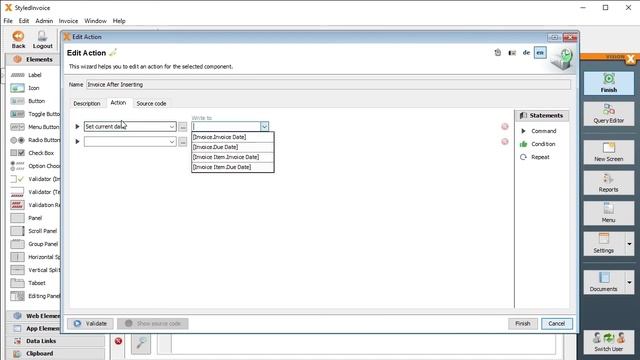
Task: Select the Group Panel element
Action: (x=34, y=244)
